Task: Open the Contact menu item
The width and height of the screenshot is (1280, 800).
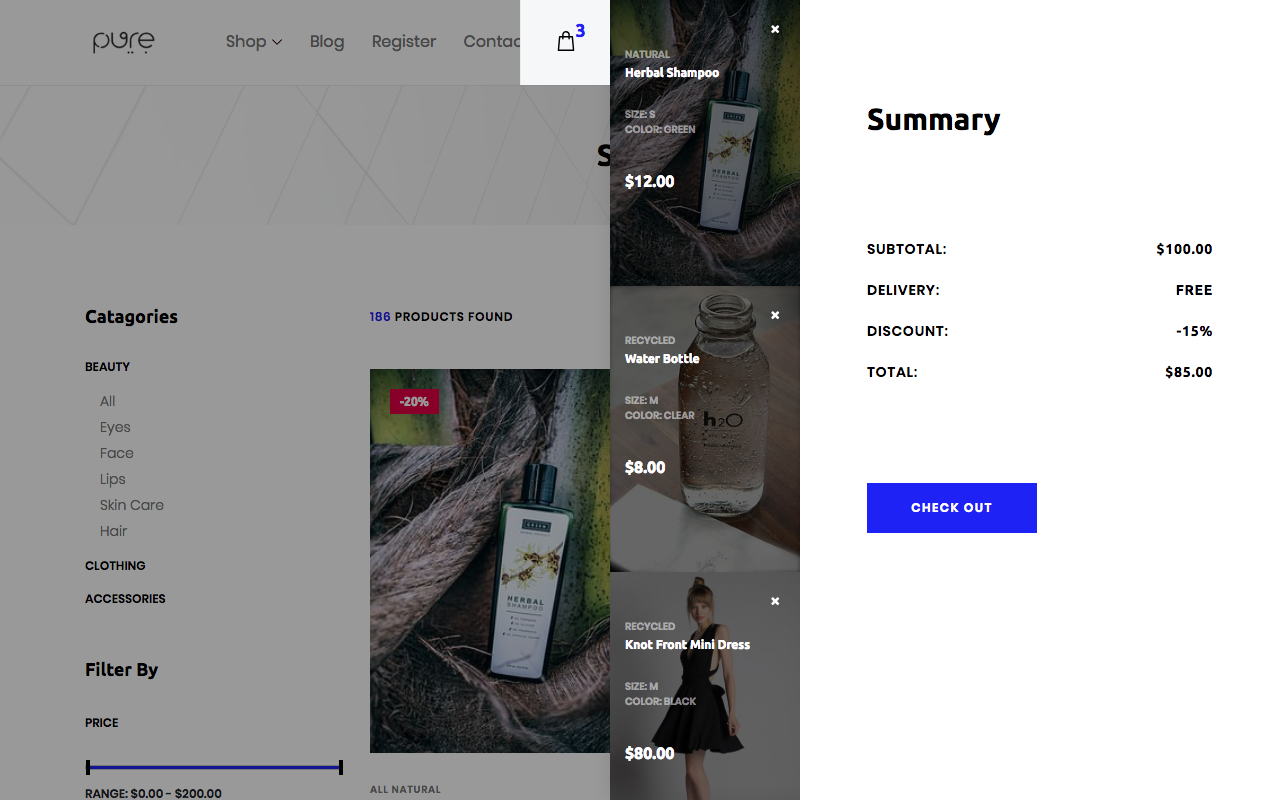Action: tap(491, 41)
